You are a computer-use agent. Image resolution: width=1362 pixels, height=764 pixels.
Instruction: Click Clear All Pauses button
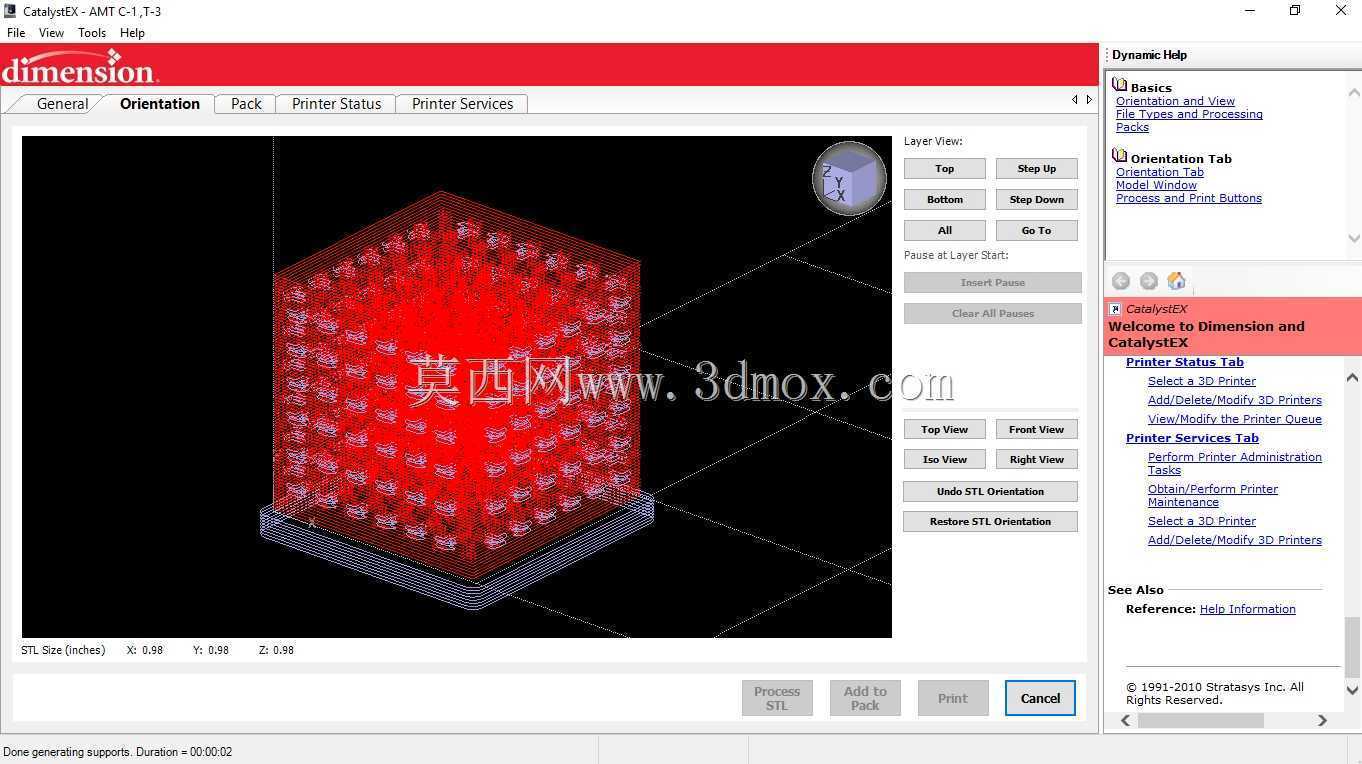[x=993, y=314]
